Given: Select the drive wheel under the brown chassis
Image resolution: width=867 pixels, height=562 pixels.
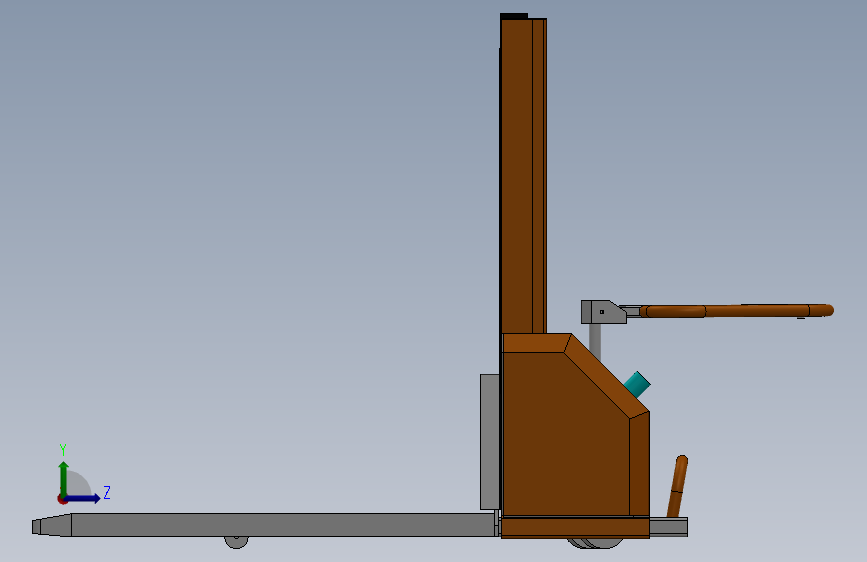Looking at the screenshot, I should (x=596, y=543).
